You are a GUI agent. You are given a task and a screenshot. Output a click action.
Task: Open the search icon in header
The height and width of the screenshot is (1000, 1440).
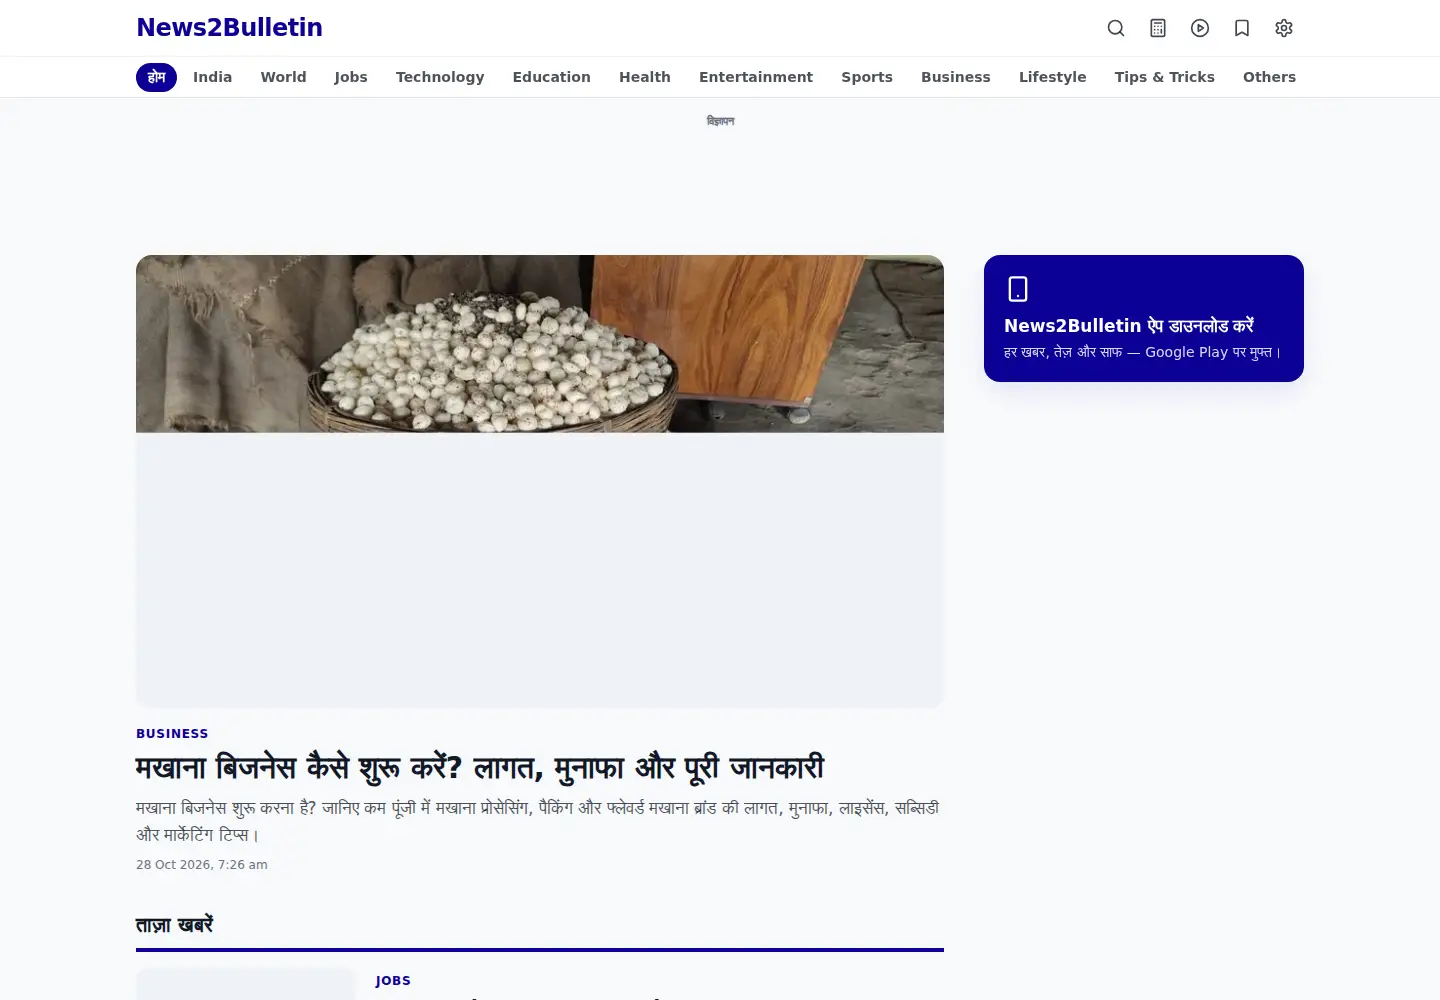tap(1116, 28)
